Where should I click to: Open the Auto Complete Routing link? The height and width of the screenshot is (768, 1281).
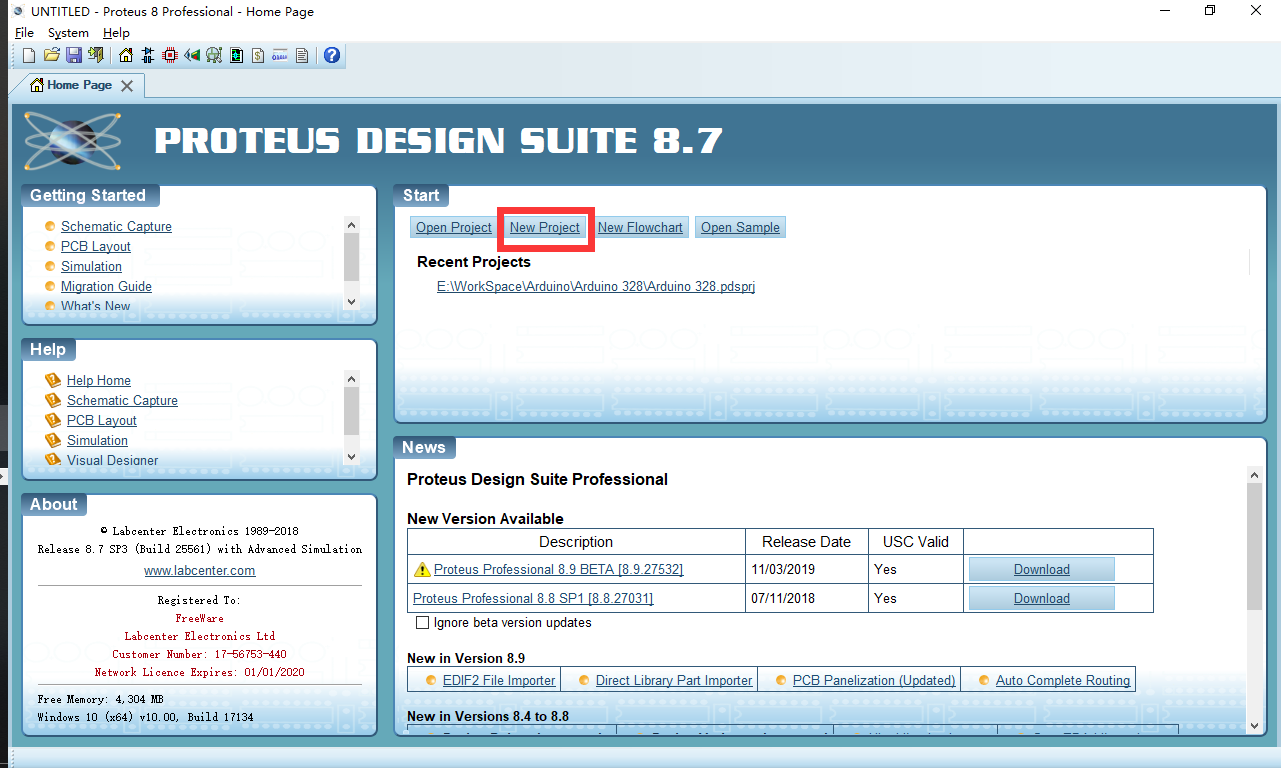coord(1063,680)
